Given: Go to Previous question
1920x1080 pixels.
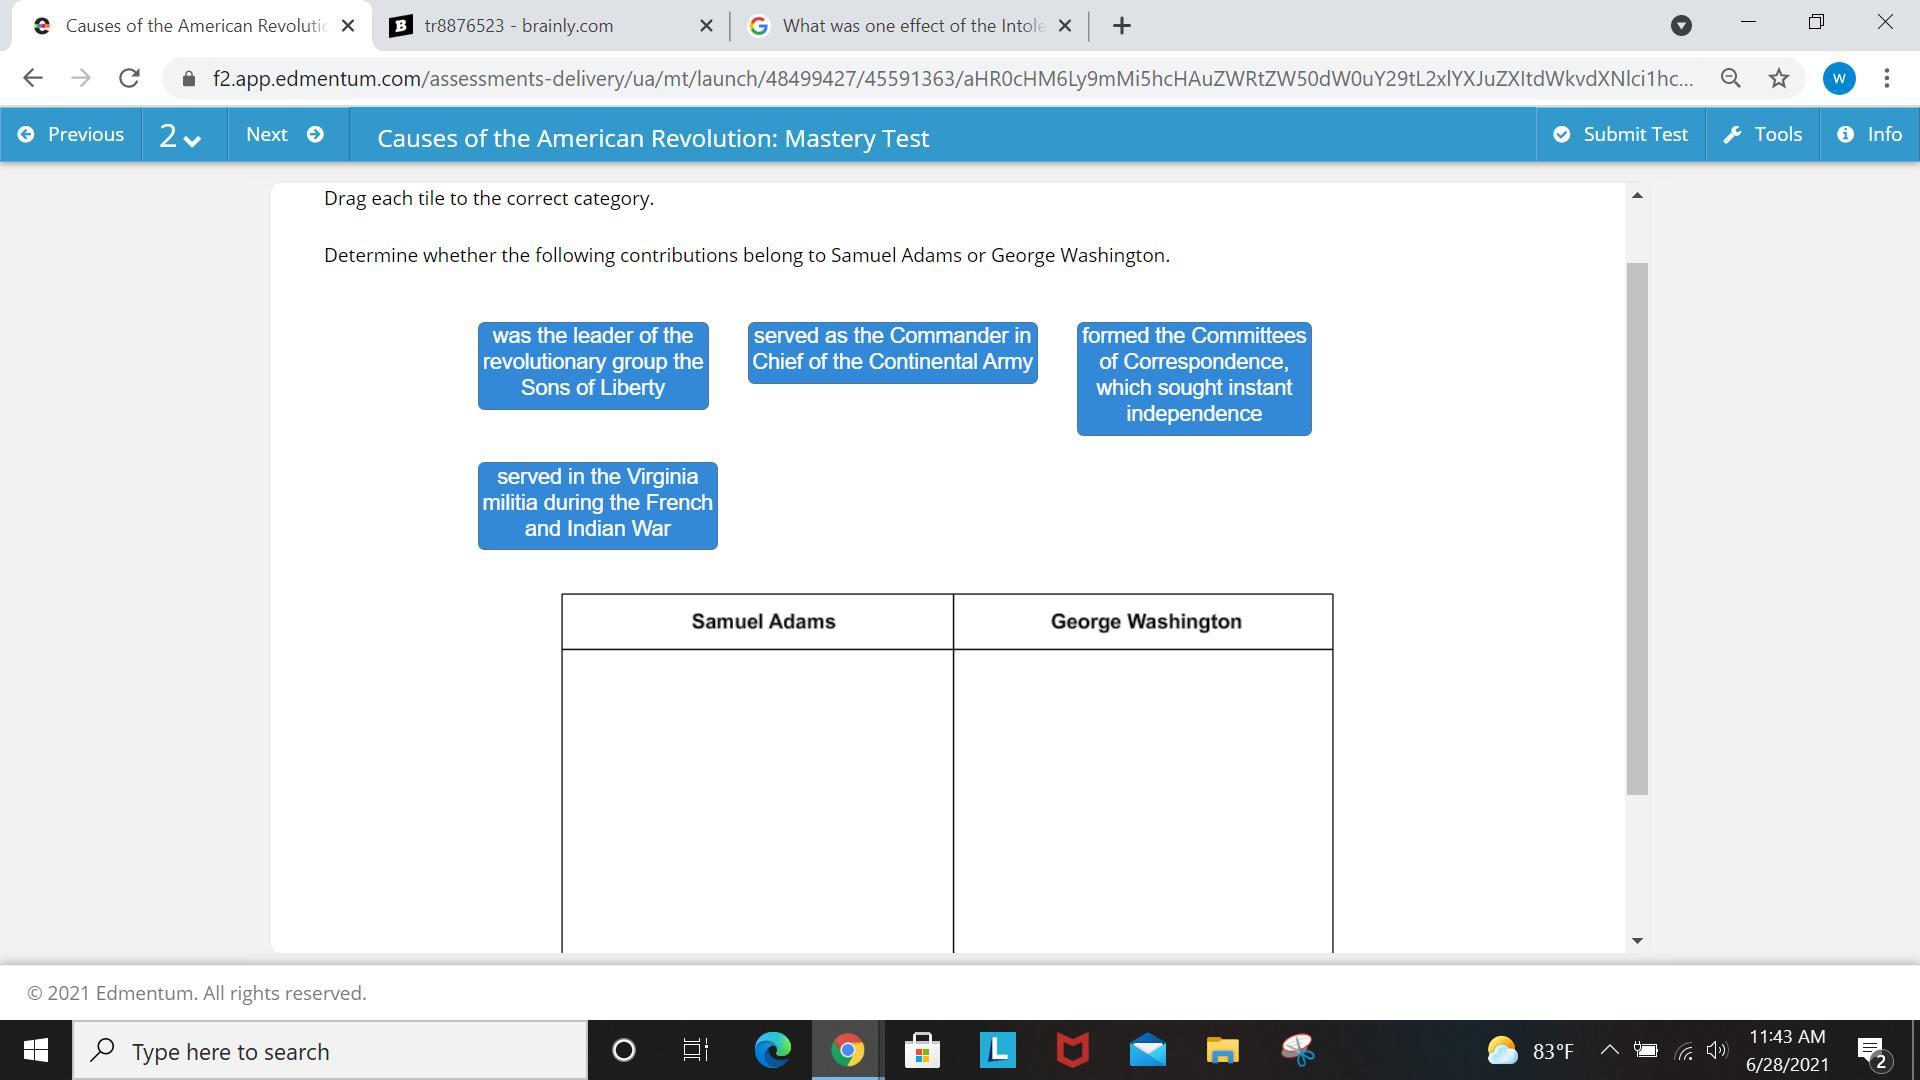Looking at the screenshot, I should pyautogui.click(x=71, y=135).
